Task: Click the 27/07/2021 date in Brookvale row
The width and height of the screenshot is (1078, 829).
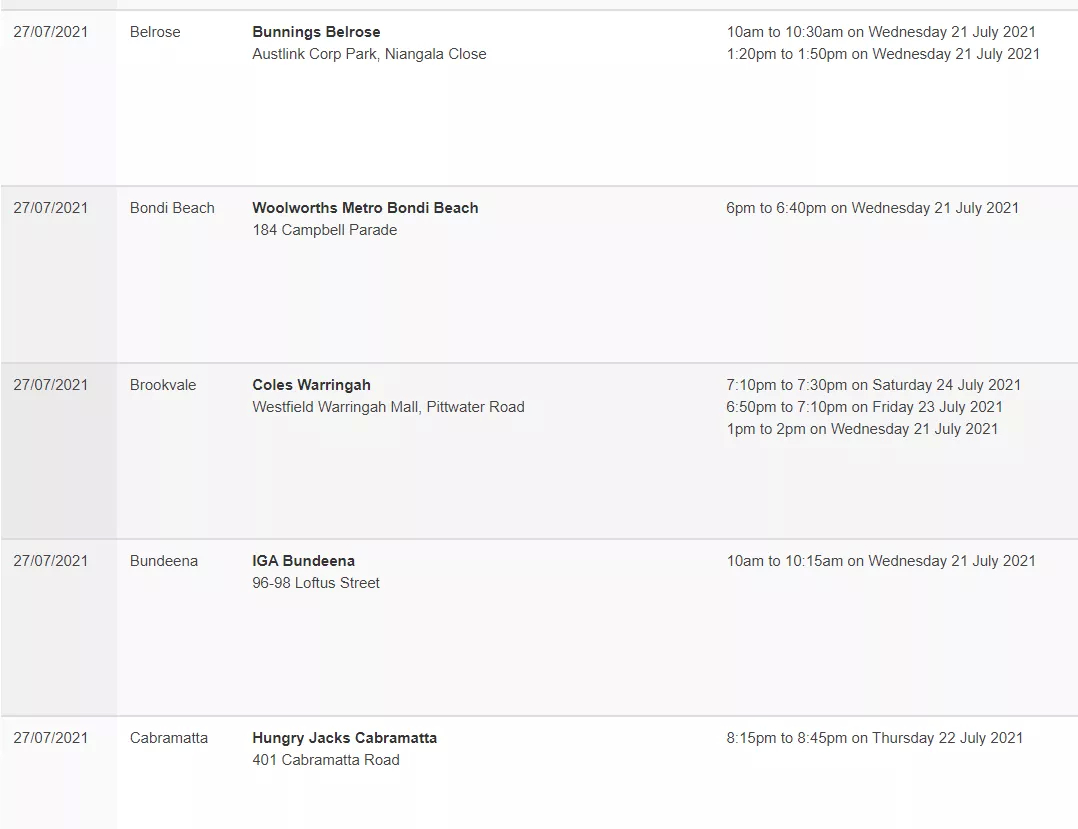Action: pyautogui.click(x=51, y=385)
